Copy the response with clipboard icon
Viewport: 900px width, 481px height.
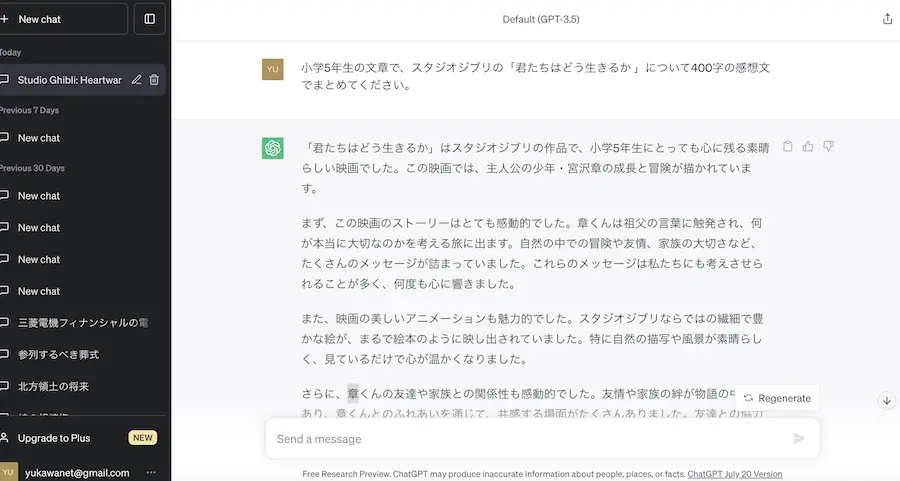pyautogui.click(x=788, y=146)
